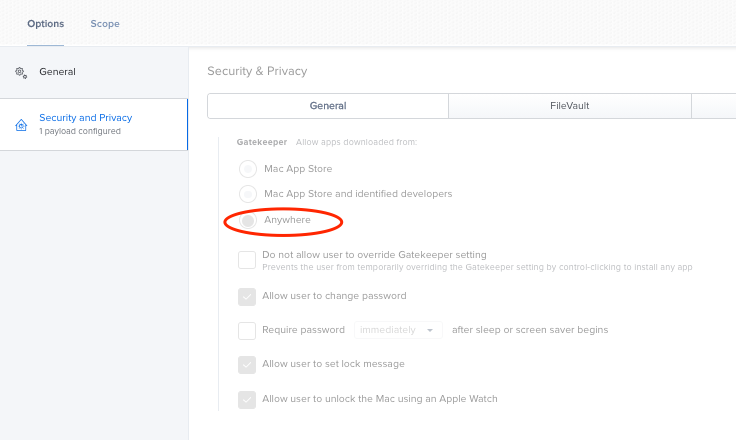736x440 pixels.
Task: Select the Anywhere Gatekeeper radio option
Action: [248, 220]
